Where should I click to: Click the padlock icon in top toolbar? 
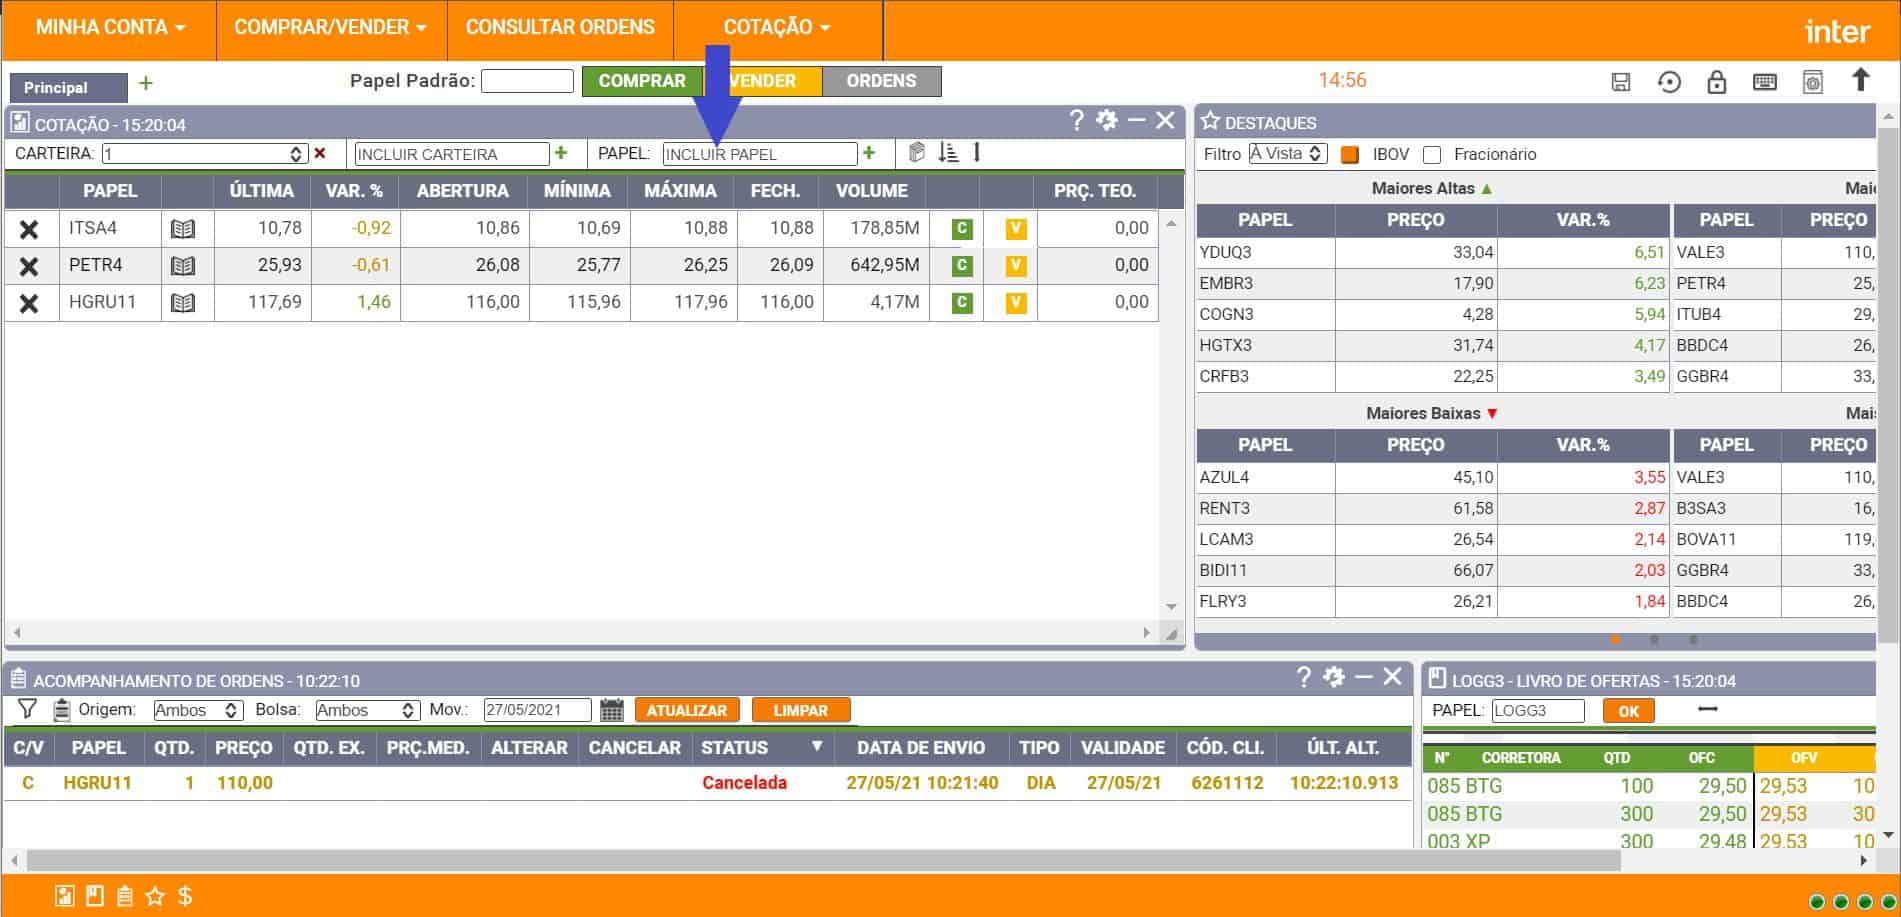pos(1716,82)
